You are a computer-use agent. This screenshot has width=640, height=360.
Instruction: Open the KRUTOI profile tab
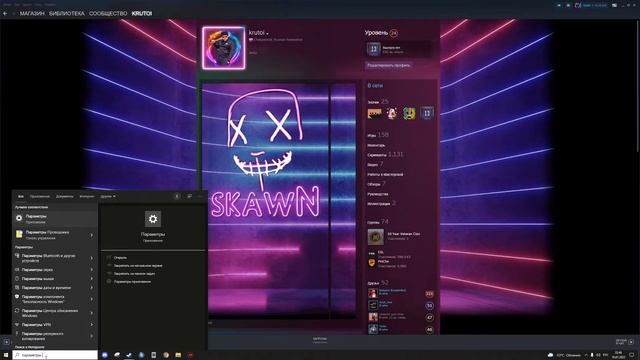(142, 13)
